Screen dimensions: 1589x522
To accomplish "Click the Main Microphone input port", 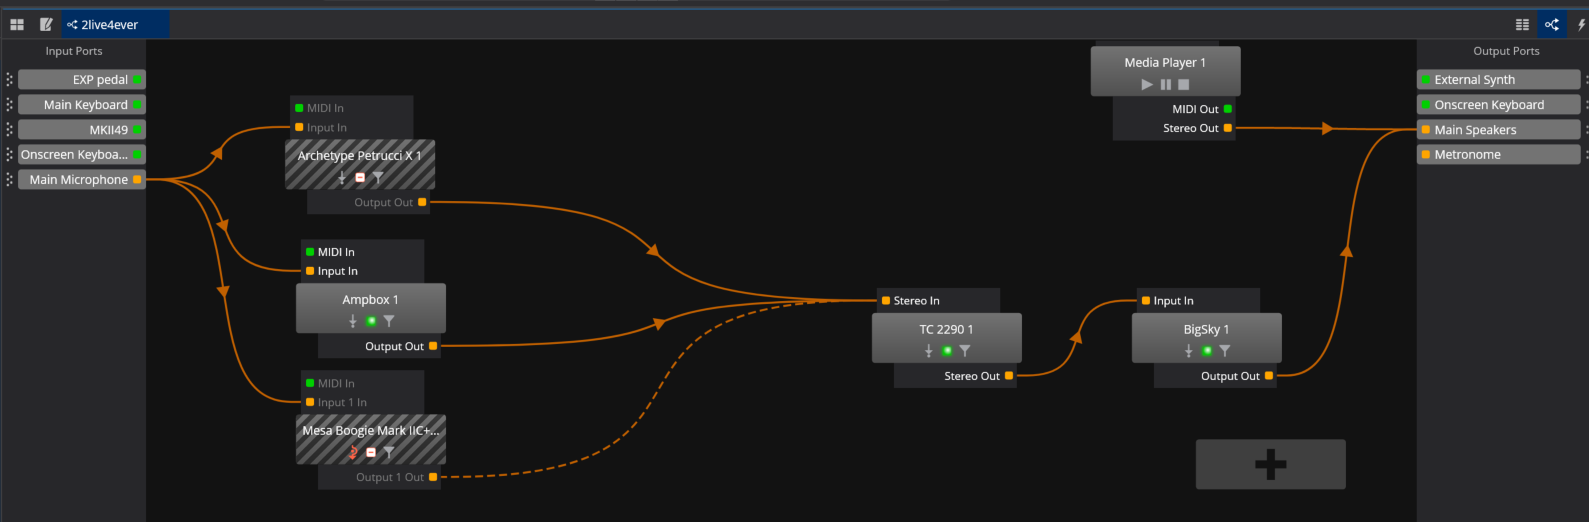I will (82, 180).
